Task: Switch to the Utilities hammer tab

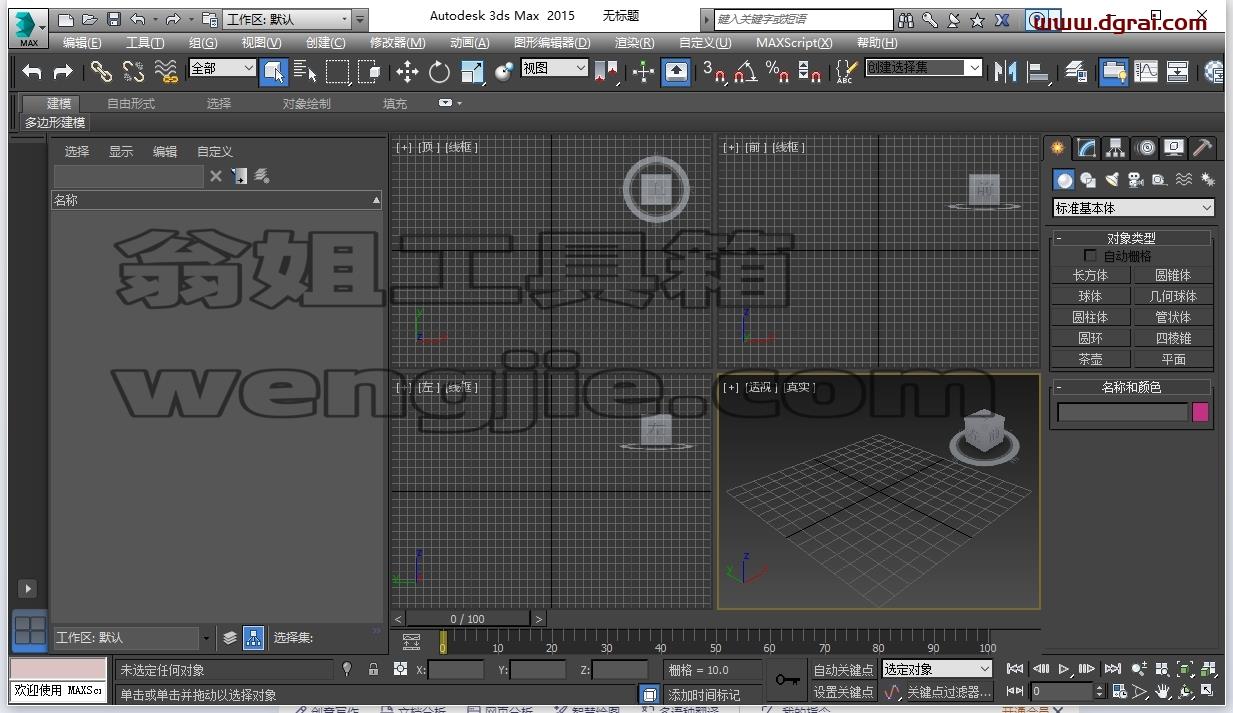Action: coord(1203,148)
